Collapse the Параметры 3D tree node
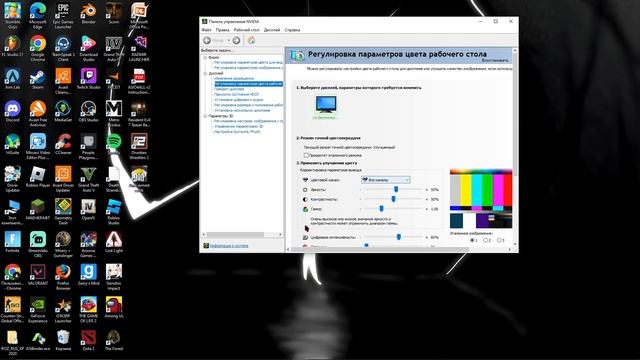This screenshot has width=640, height=360. pyautogui.click(x=205, y=116)
